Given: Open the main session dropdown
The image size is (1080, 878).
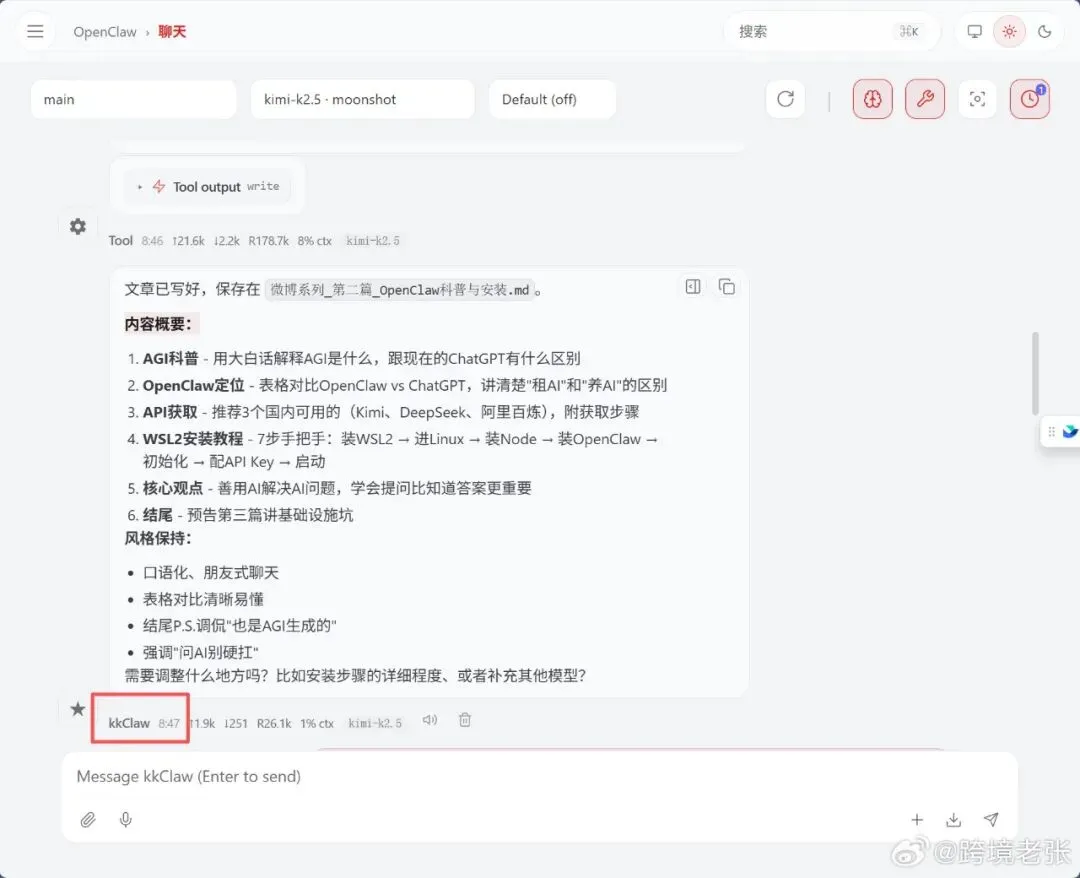Looking at the screenshot, I should [134, 99].
